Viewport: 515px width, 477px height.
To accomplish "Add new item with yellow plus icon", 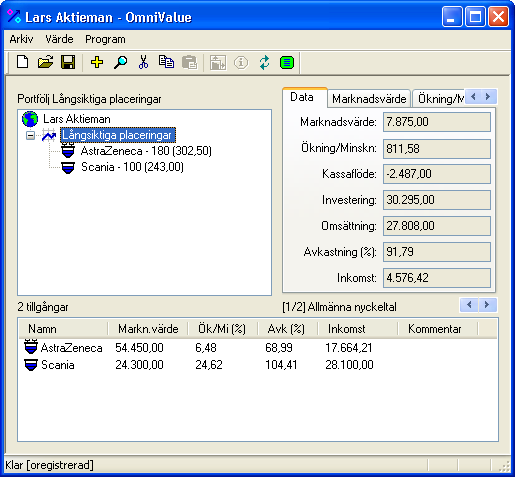I will coord(97,62).
